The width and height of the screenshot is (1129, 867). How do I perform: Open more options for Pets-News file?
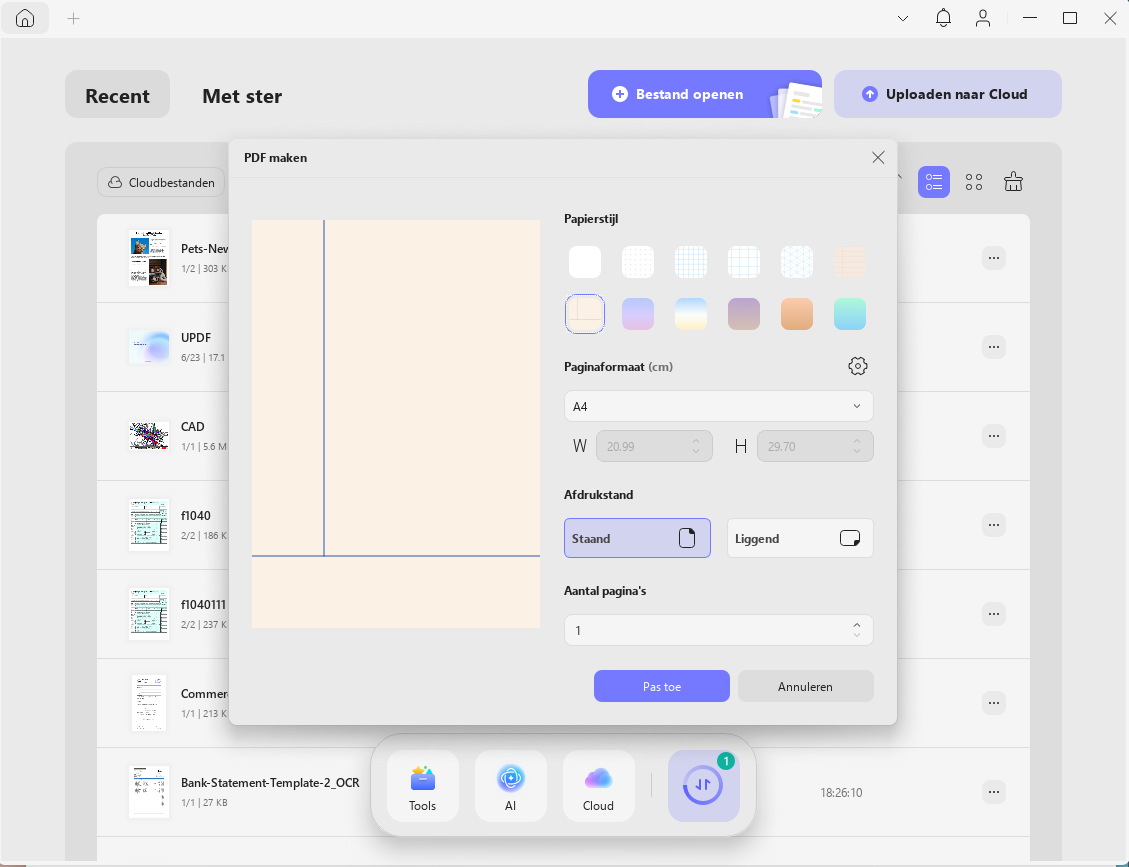994,258
